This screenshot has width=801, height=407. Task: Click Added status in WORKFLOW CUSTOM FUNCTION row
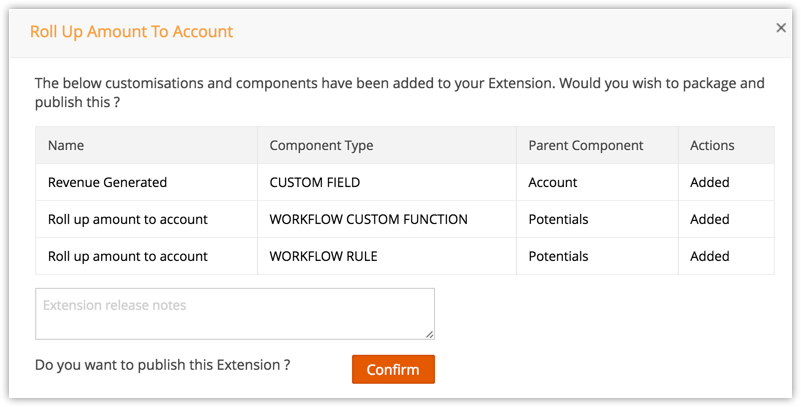tap(710, 219)
